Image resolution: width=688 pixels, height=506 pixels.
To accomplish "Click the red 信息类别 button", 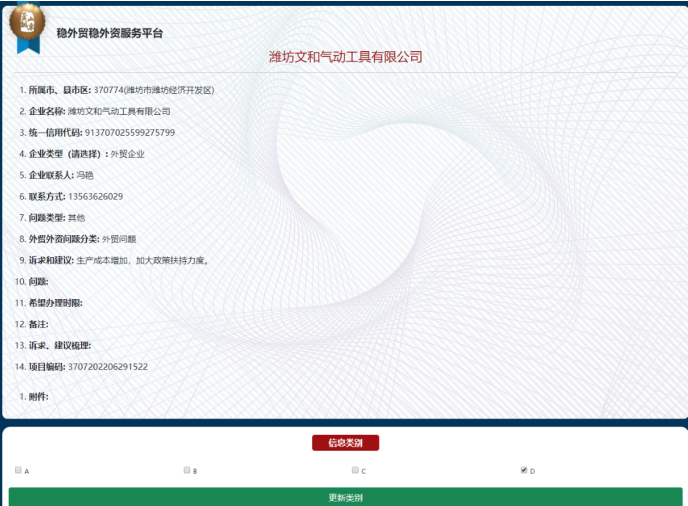I will tap(345, 443).
